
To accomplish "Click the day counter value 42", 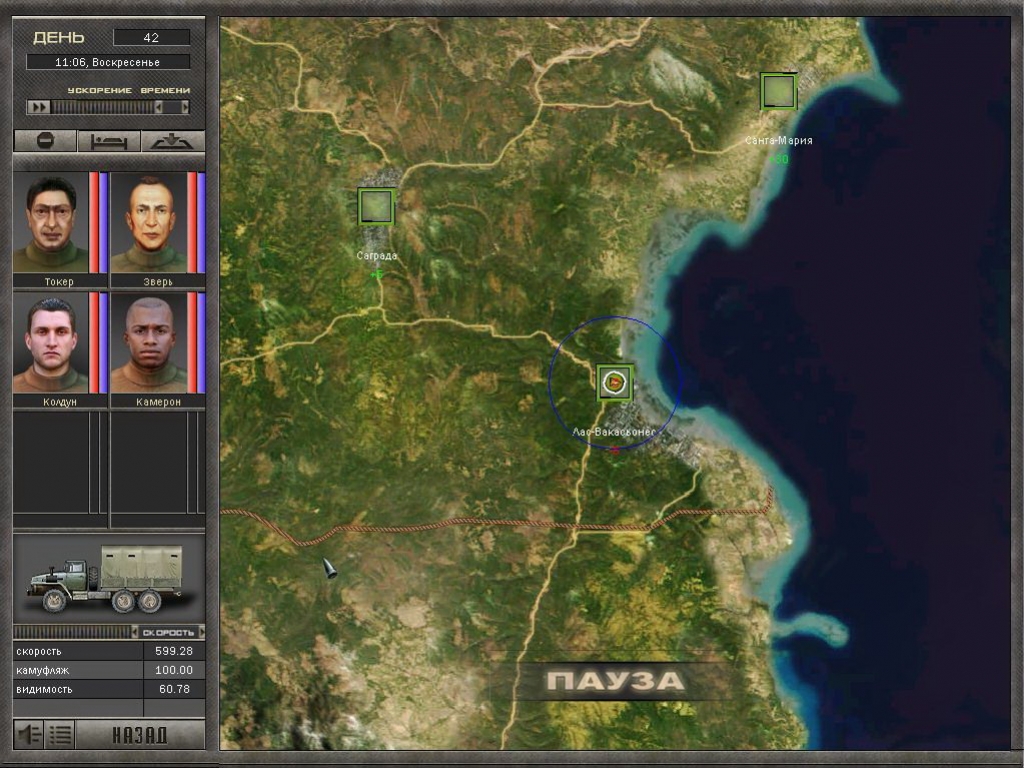I will pyautogui.click(x=152, y=37).
